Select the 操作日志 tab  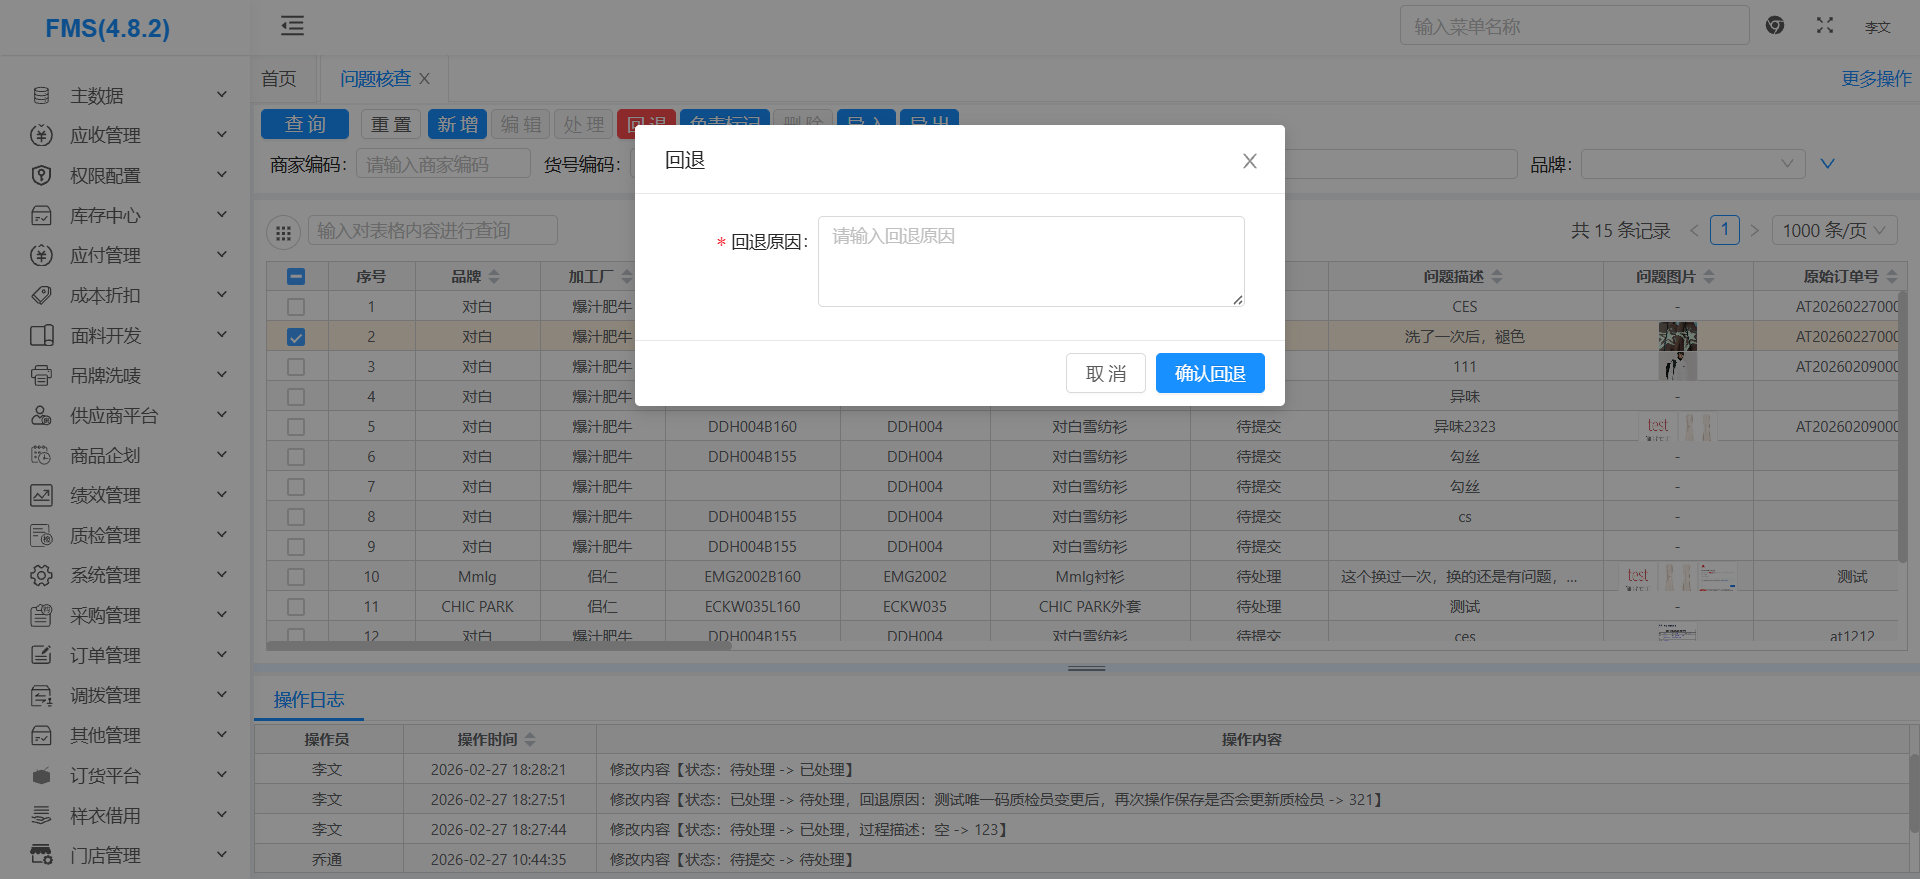tap(308, 700)
